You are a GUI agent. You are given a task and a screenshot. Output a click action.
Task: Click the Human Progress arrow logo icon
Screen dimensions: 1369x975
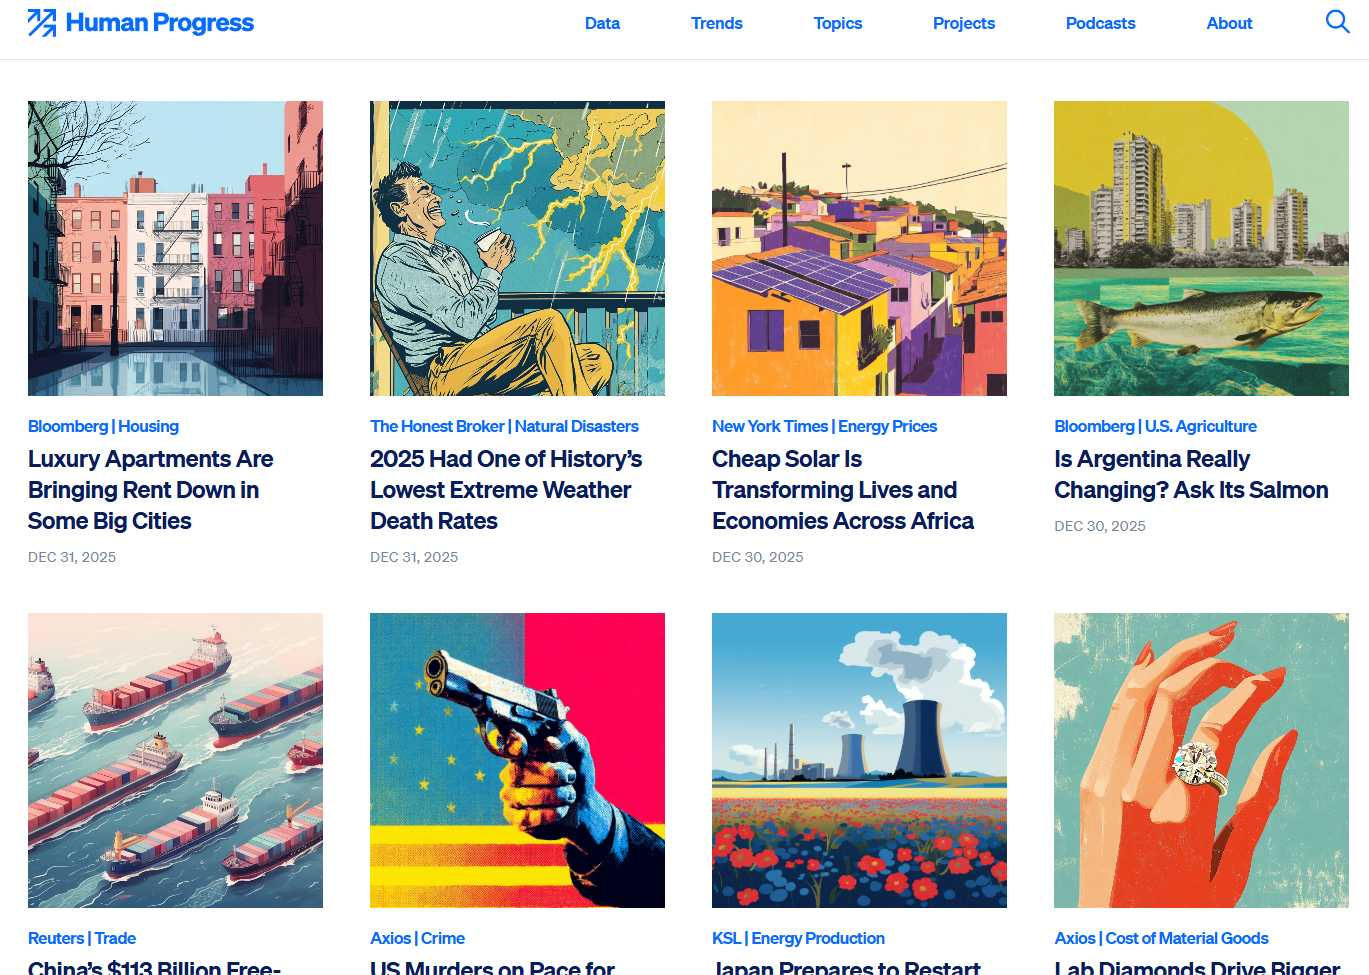(42, 23)
